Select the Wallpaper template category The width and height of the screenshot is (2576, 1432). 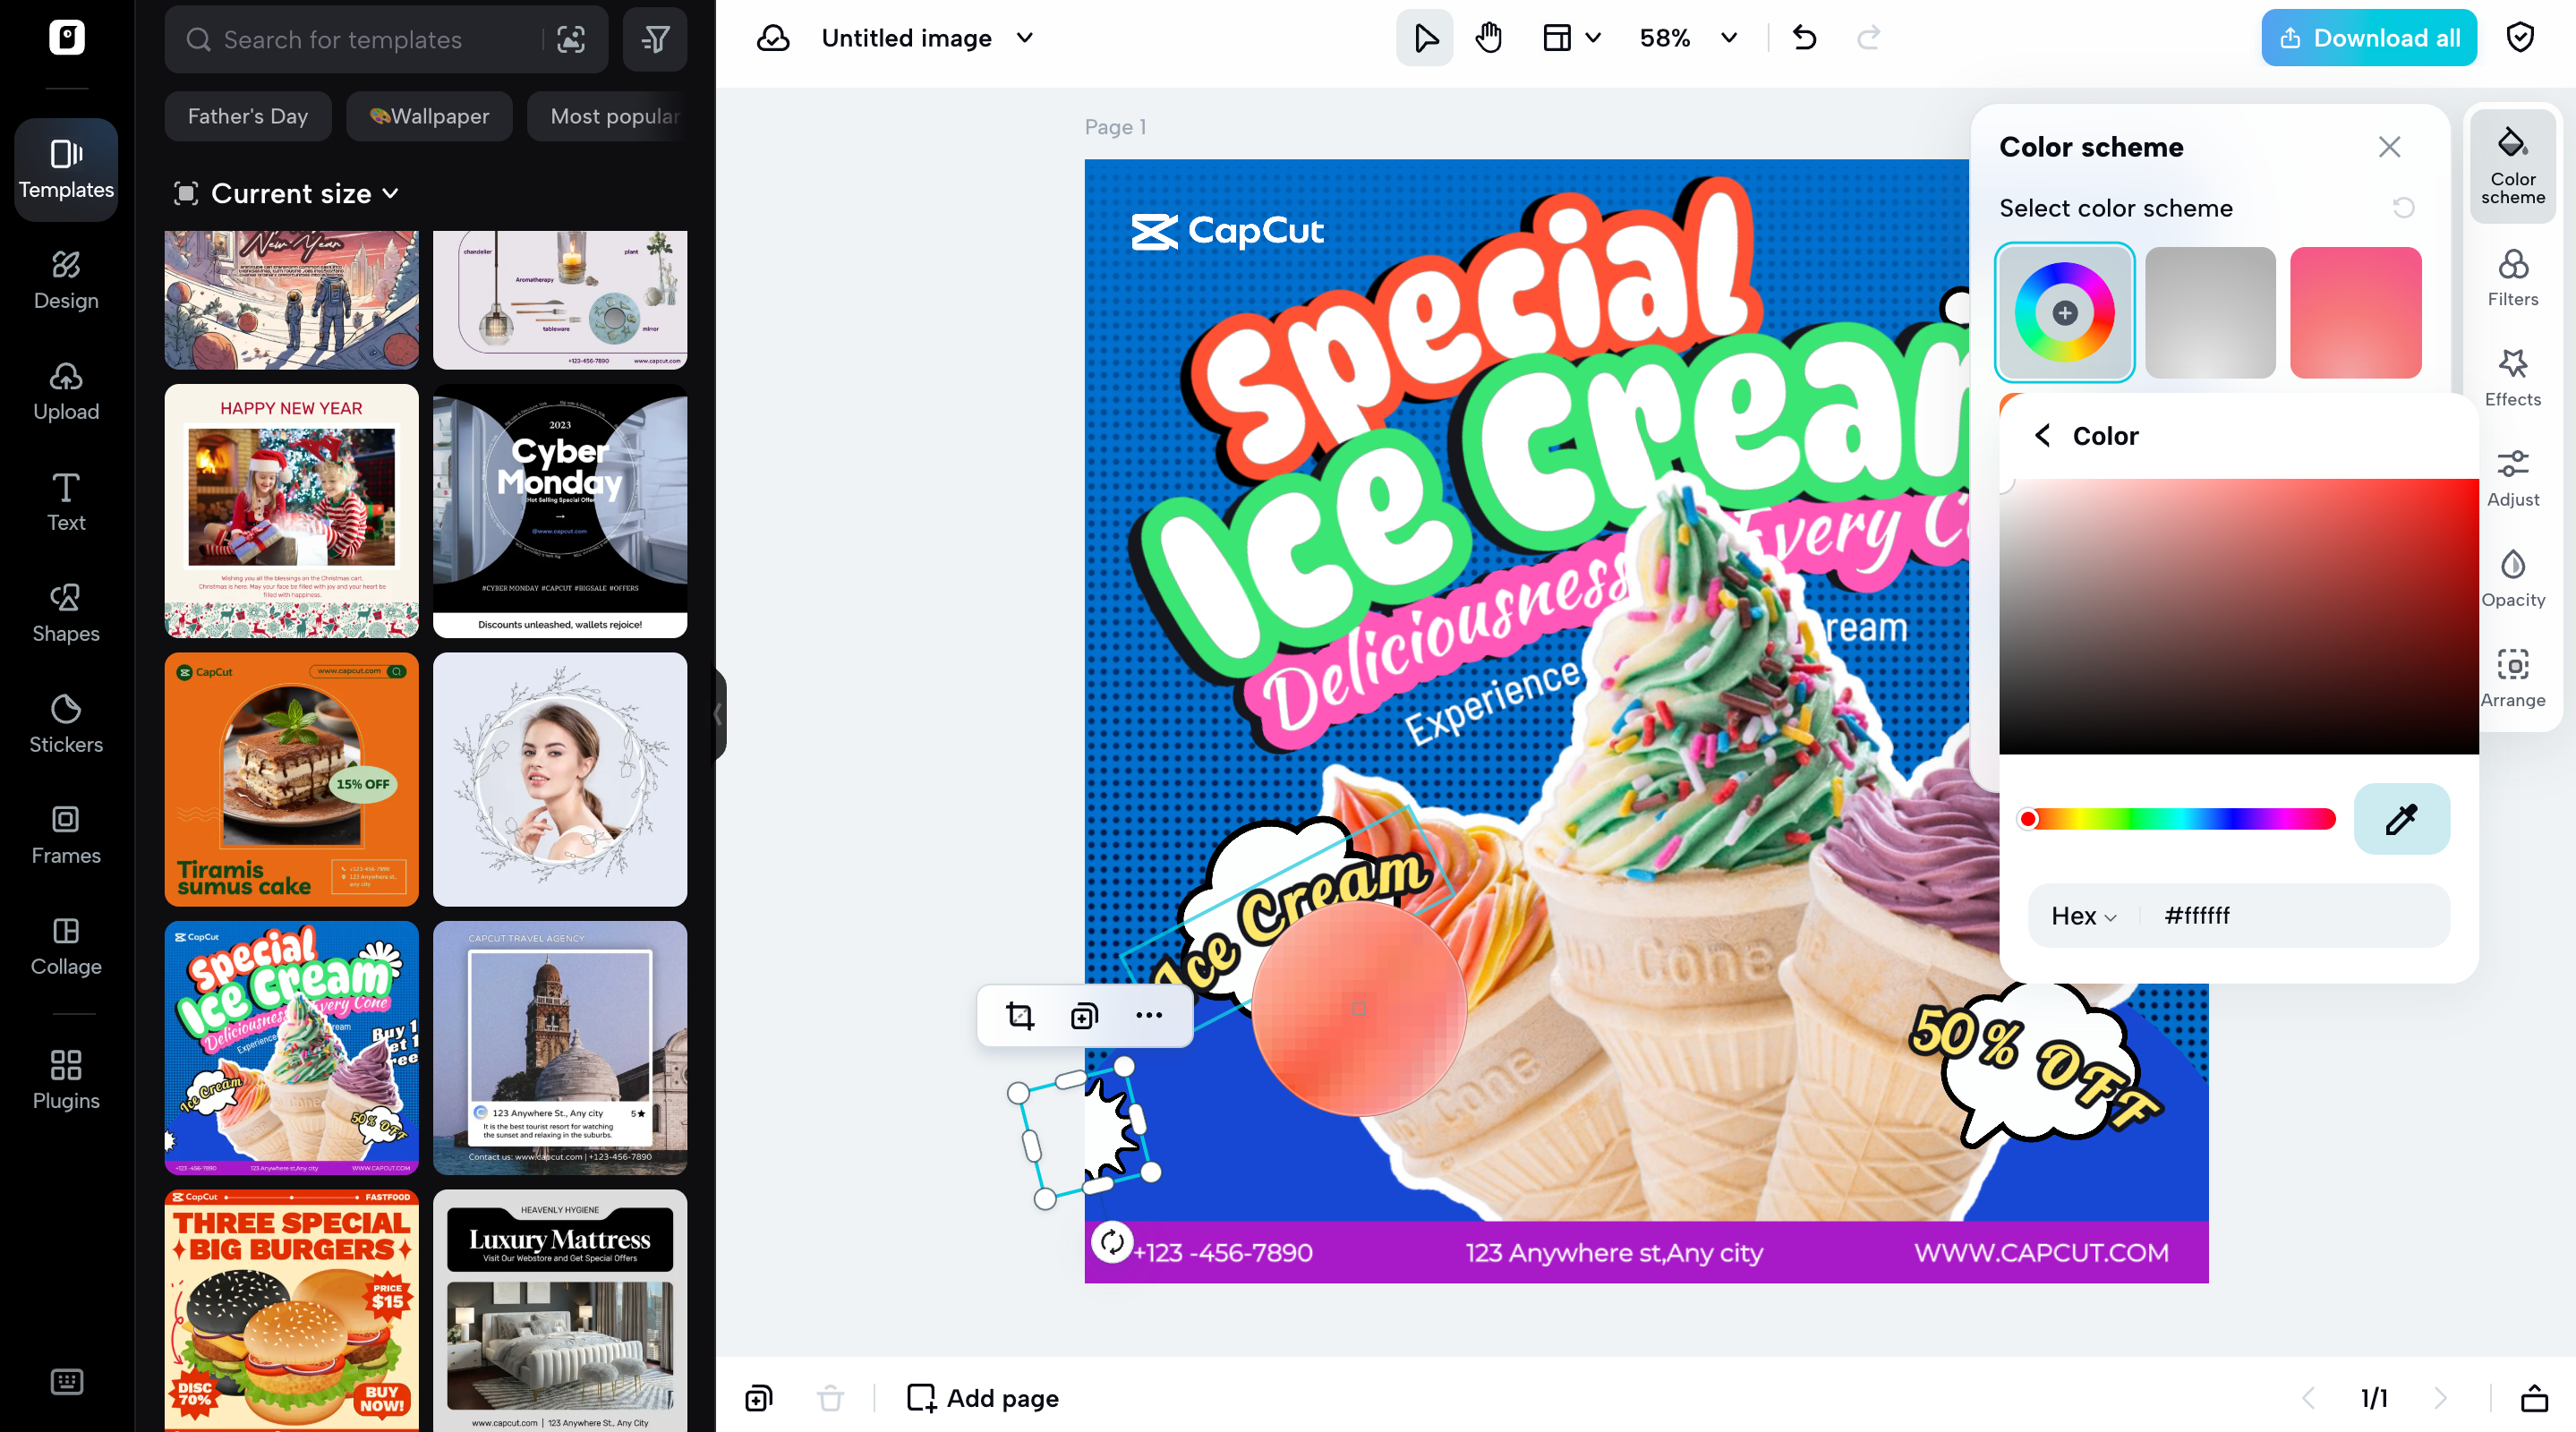coord(429,116)
